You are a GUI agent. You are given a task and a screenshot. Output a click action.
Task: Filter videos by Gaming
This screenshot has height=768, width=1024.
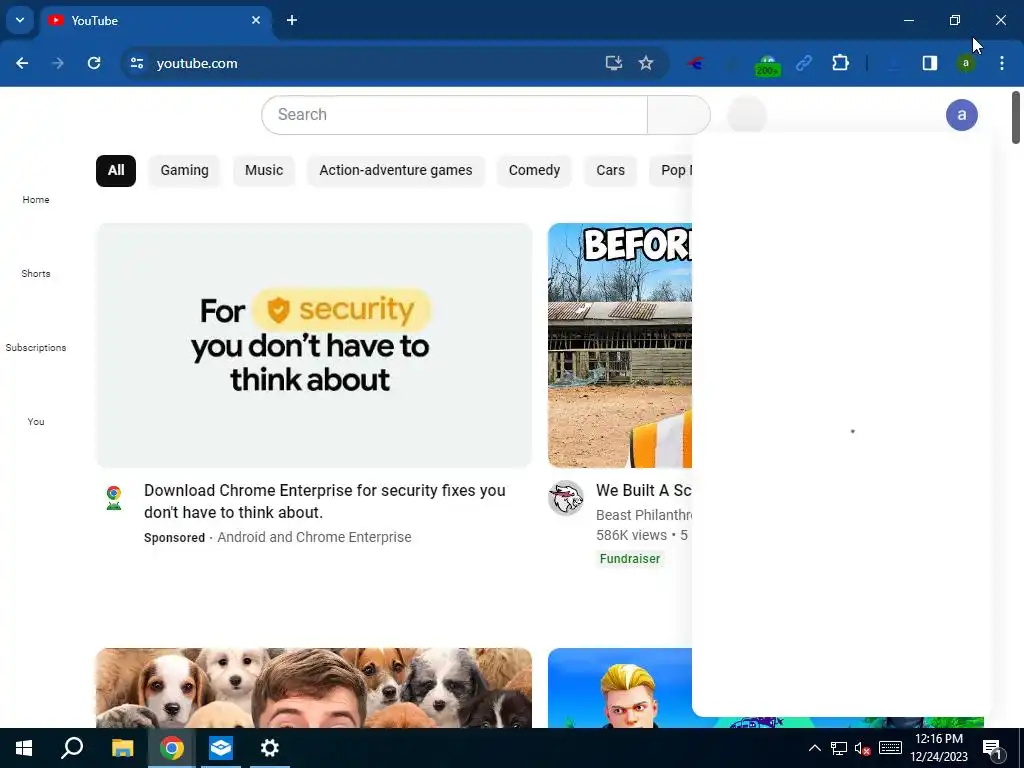click(185, 170)
